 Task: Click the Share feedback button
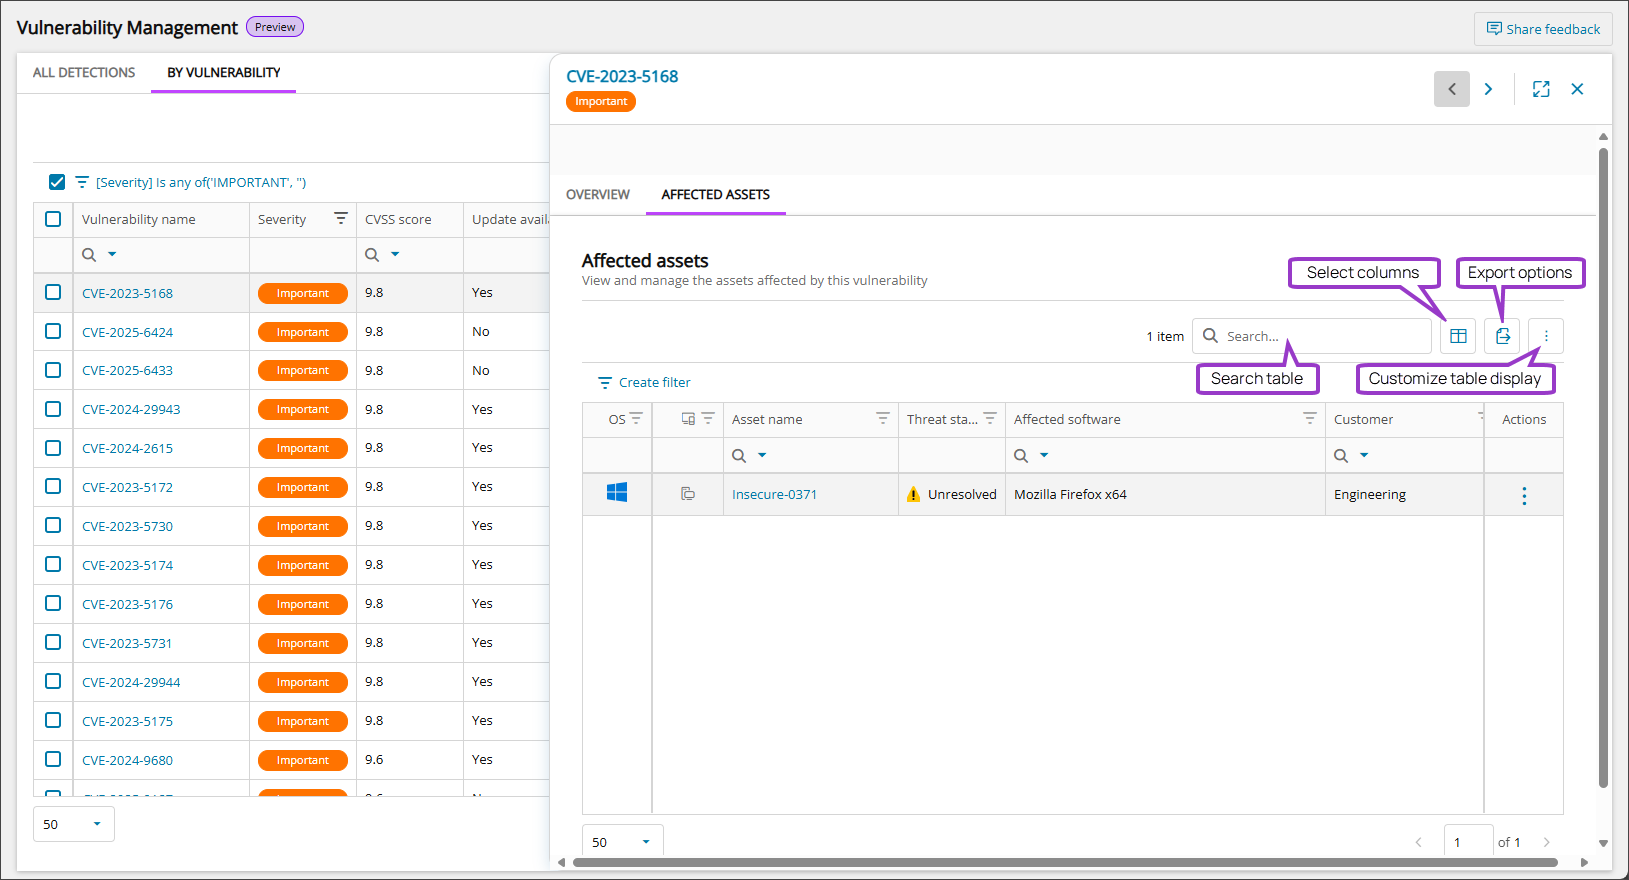point(1543,29)
